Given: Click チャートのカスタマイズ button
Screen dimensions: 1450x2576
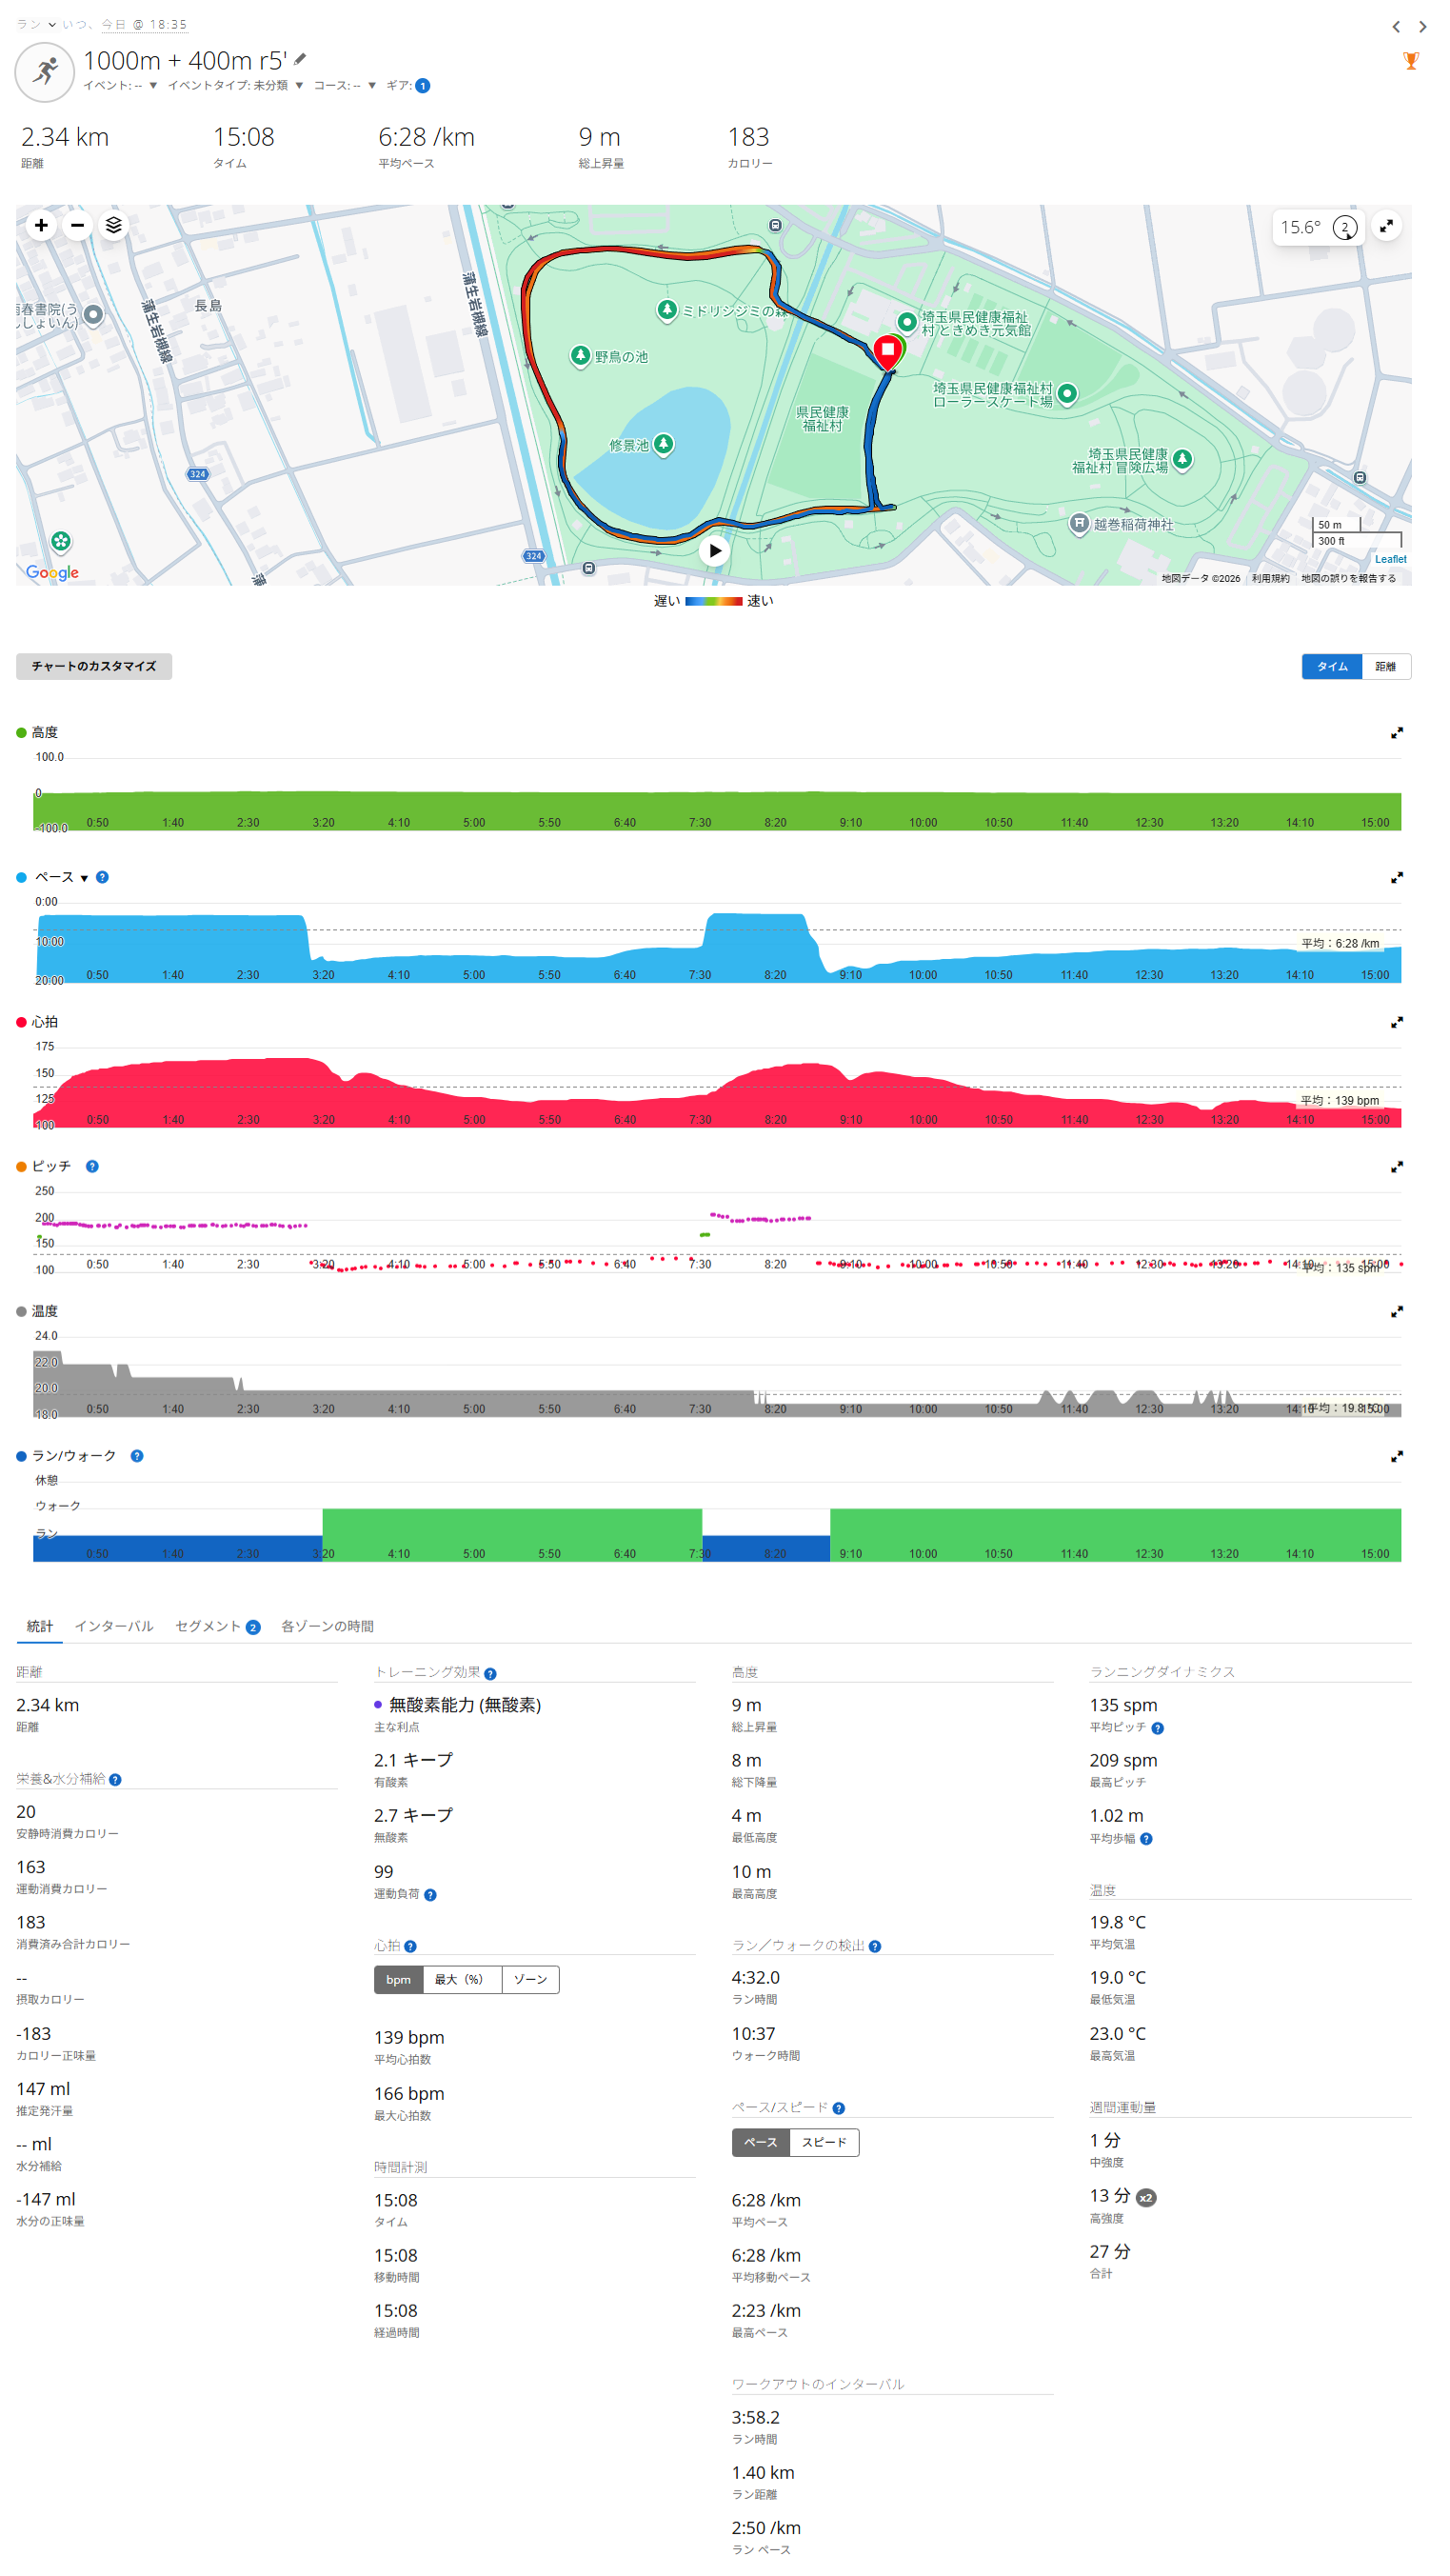Looking at the screenshot, I should click(x=94, y=667).
